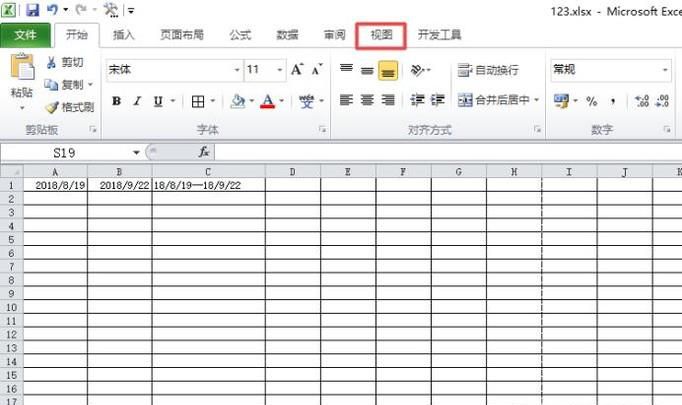
Task: Click the Decrease Decimal icon
Action: tap(662, 101)
